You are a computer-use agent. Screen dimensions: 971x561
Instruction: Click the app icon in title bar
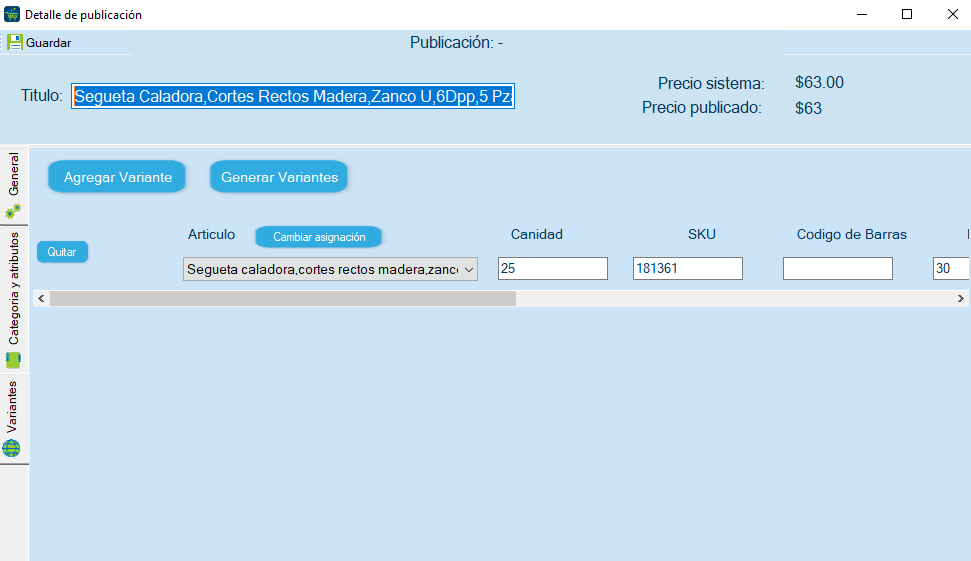point(12,14)
